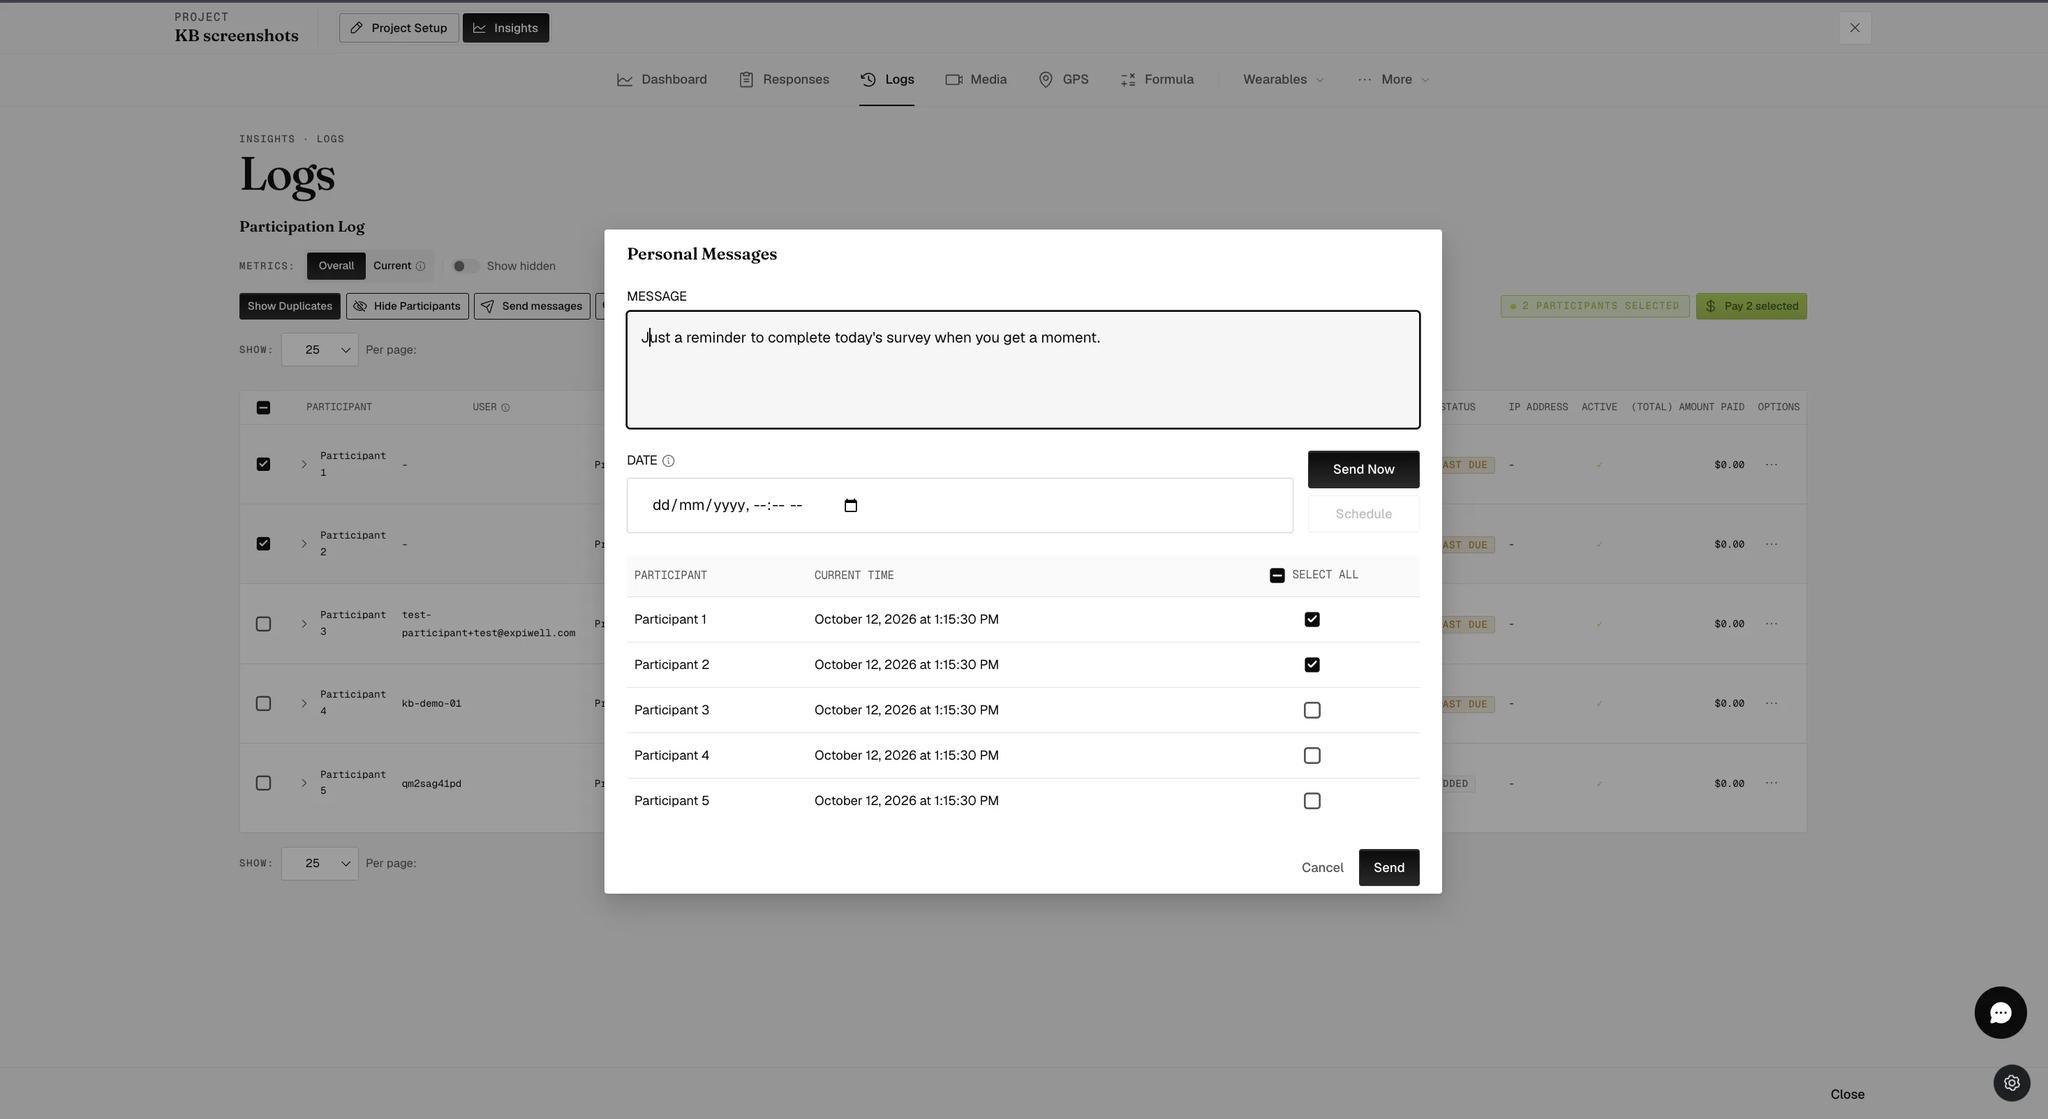Check Participant 4 in the message dialog

pyautogui.click(x=1312, y=756)
